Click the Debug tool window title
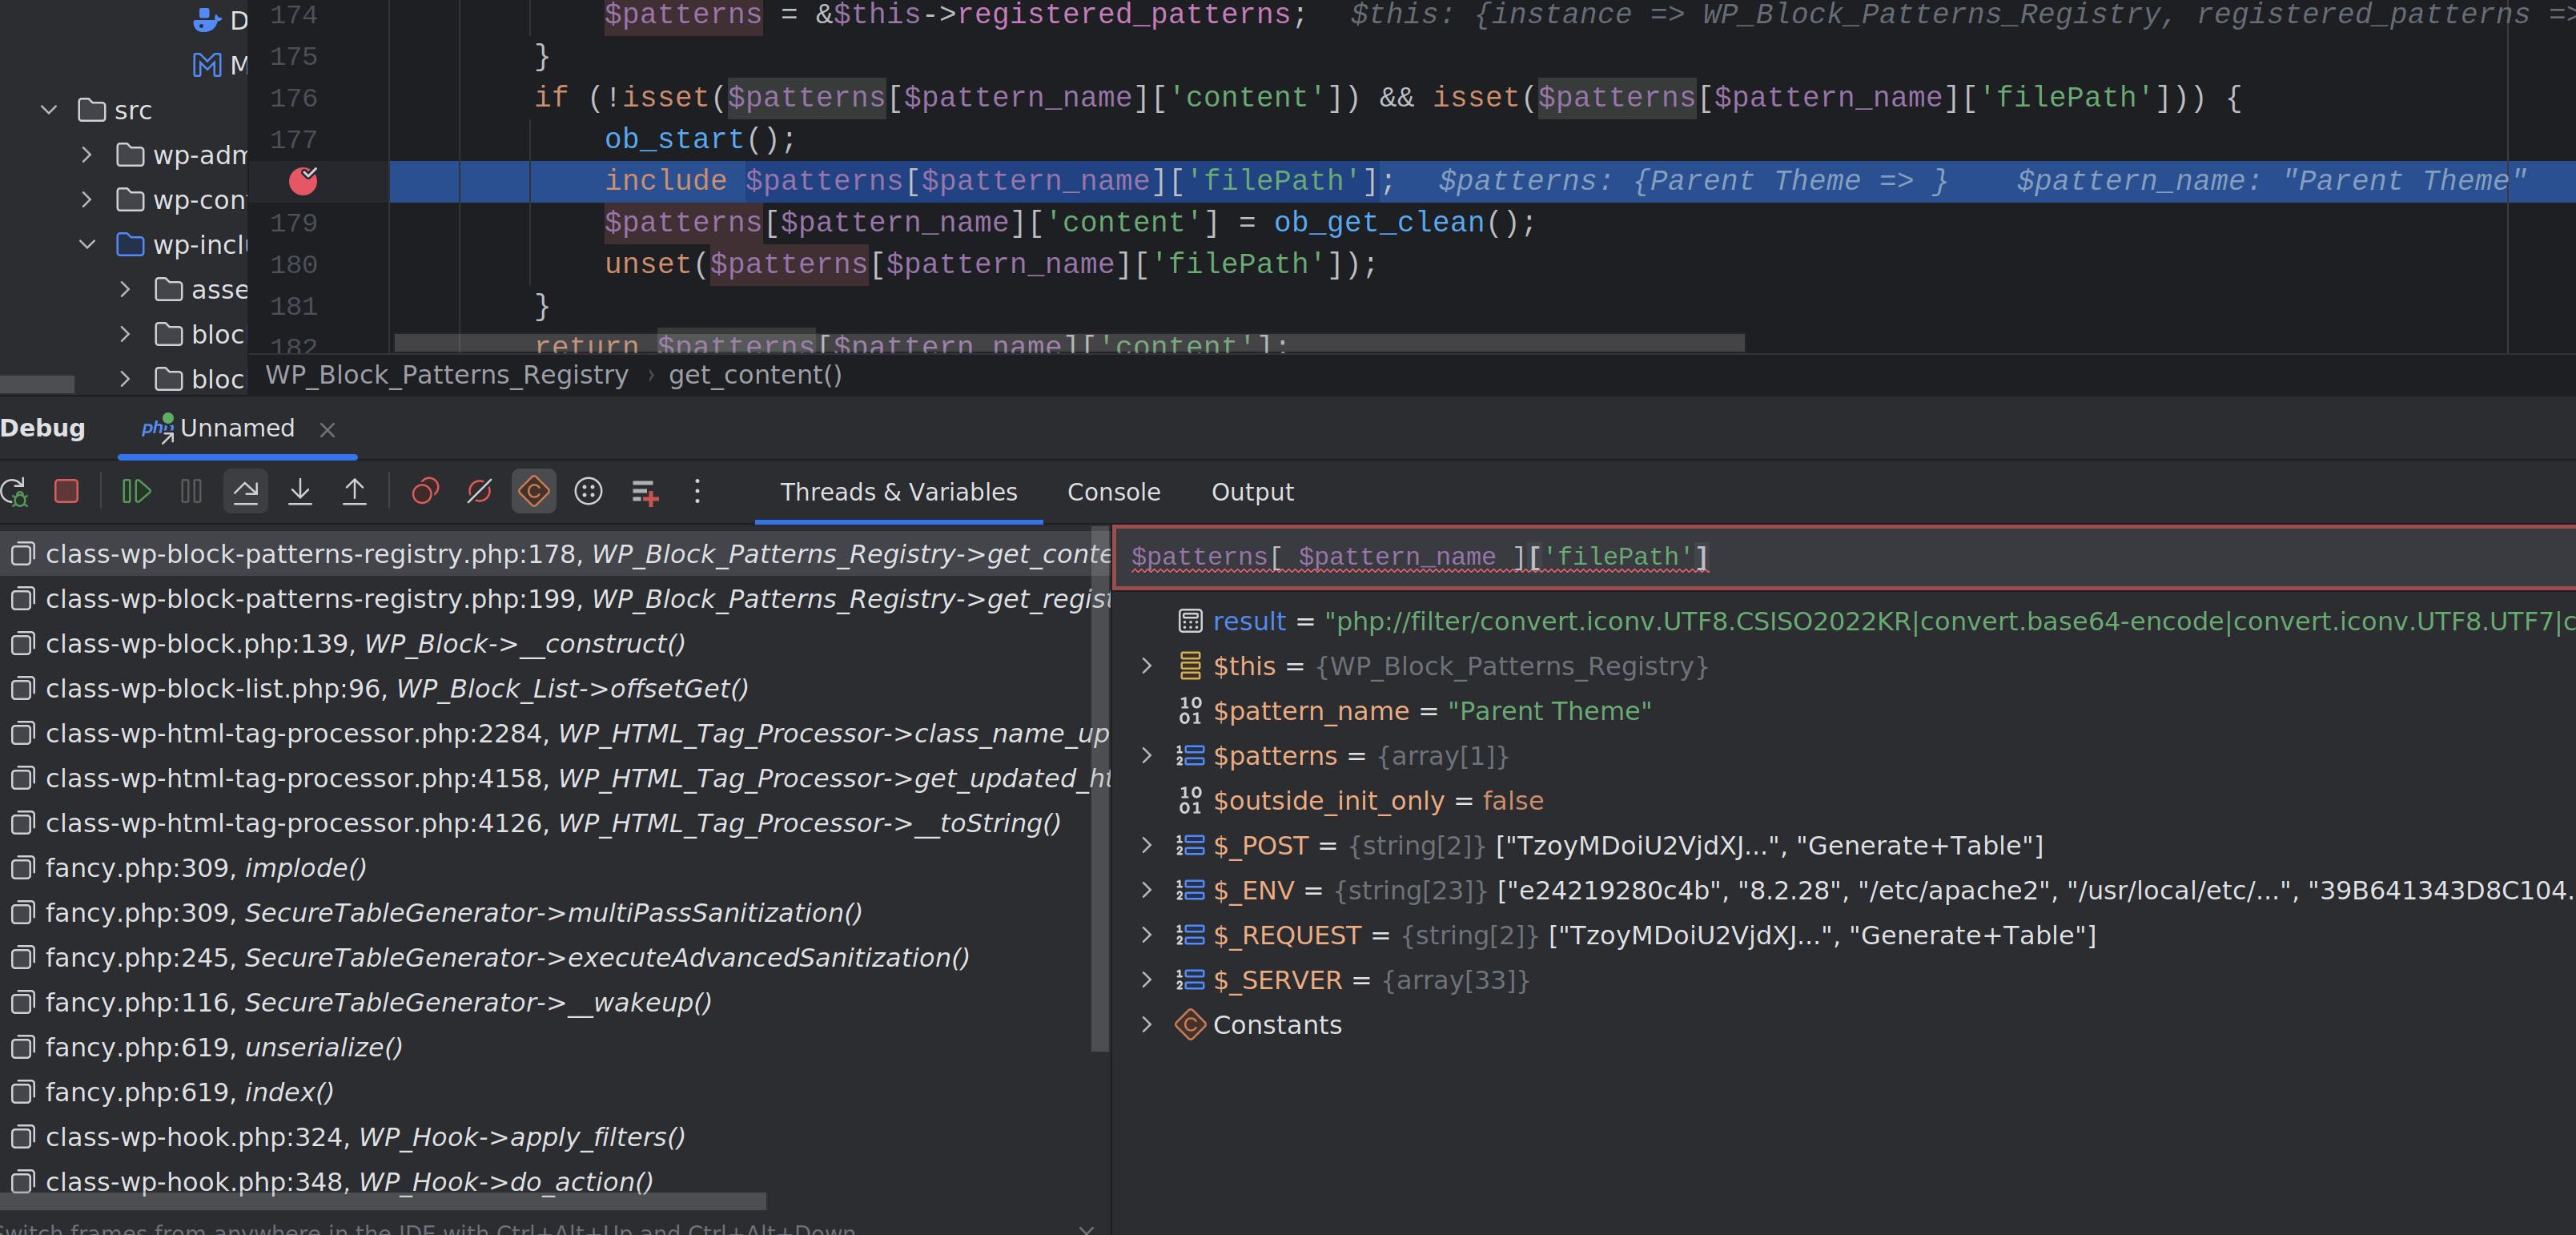The height and width of the screenshot is (1235, 2576). point(43,428)
